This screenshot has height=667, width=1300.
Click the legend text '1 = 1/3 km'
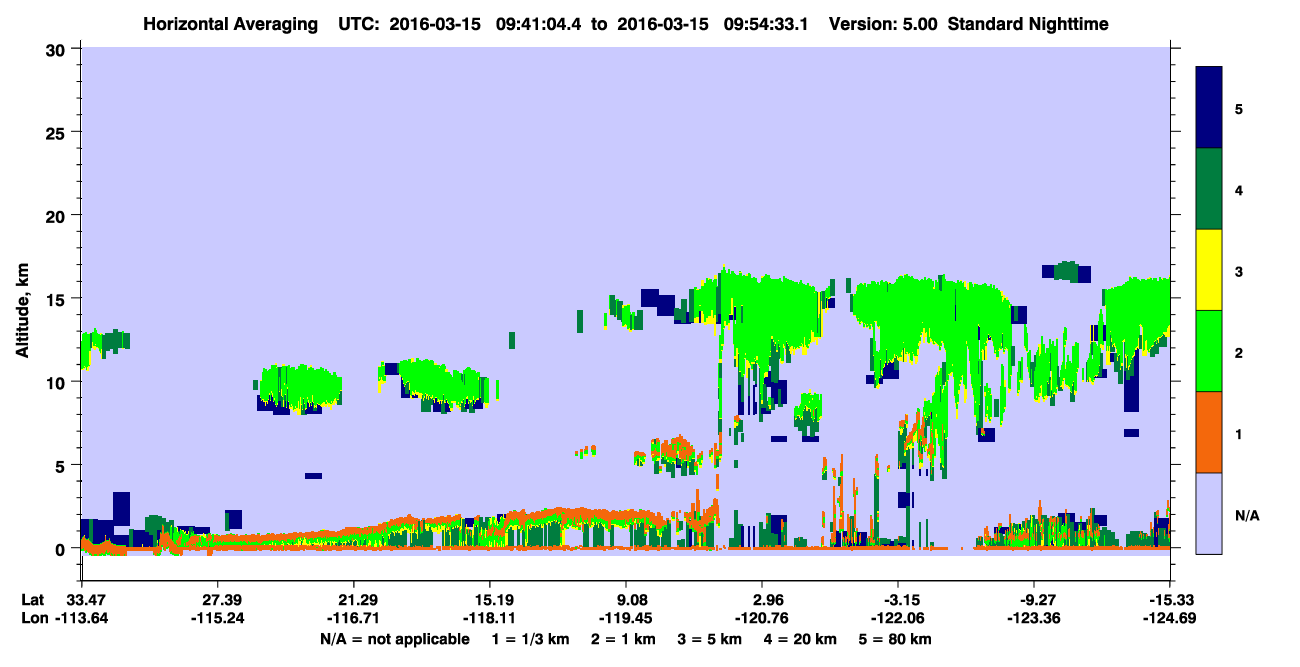click(x=531, y=639)
